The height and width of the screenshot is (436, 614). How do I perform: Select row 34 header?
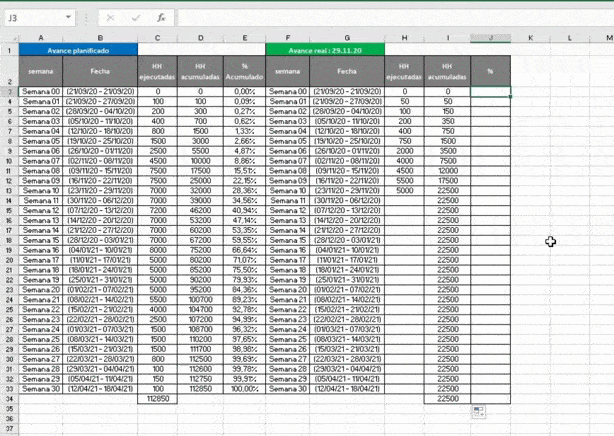pos(9,399)
